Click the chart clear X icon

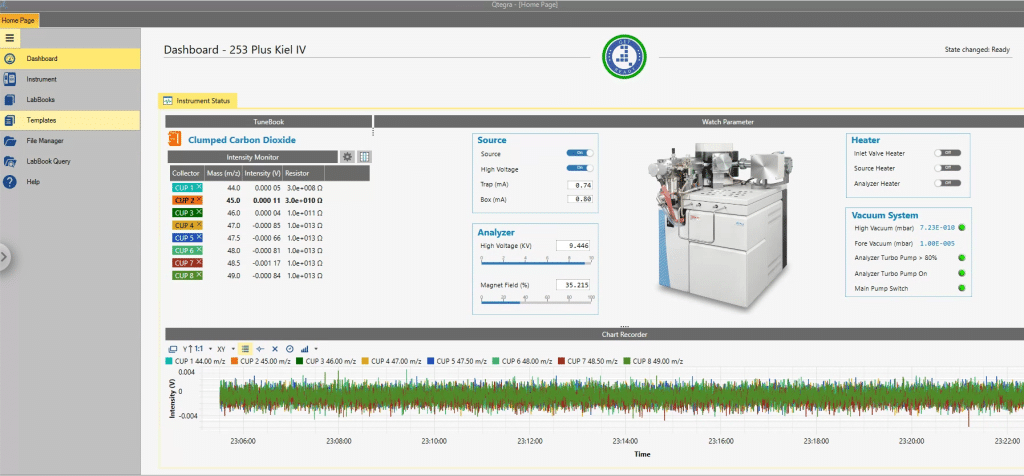click(275, 349)
